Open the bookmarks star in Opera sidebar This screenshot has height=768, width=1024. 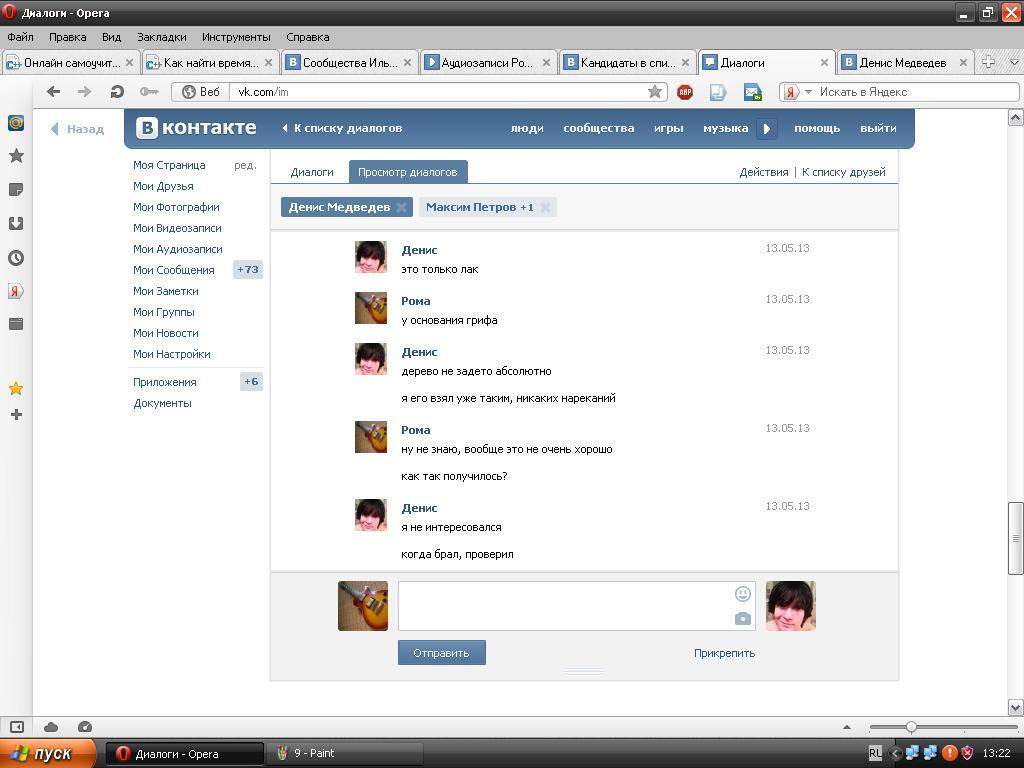[16, 155]
